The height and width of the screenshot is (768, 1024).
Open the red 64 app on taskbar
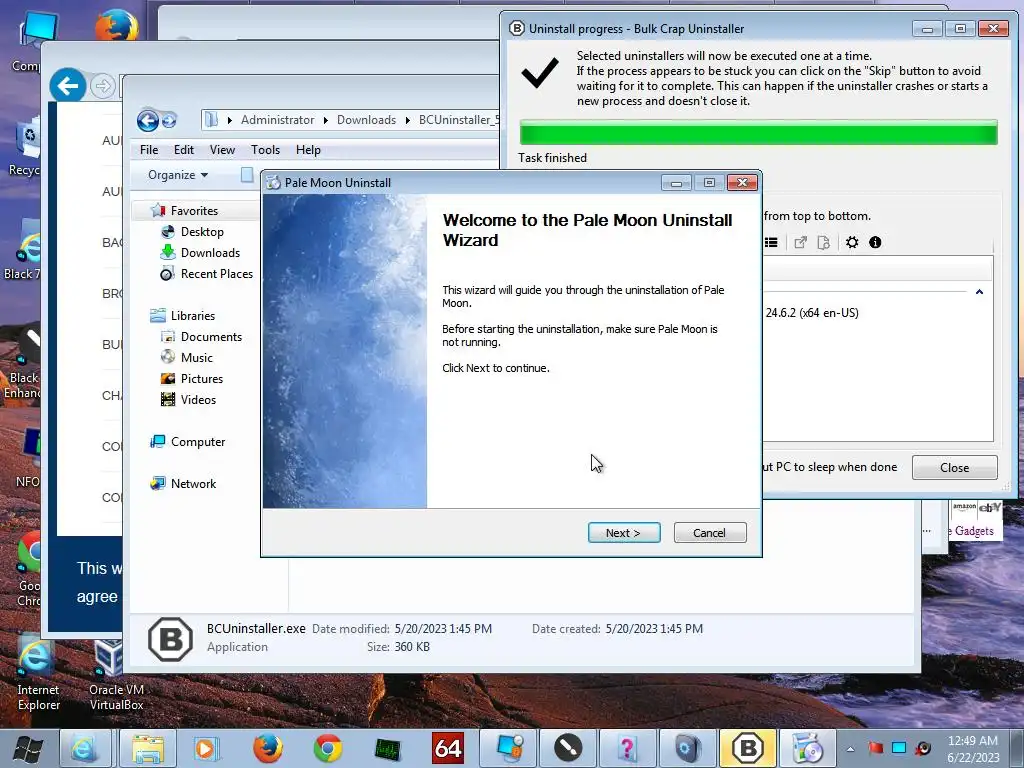click(448, 748)
